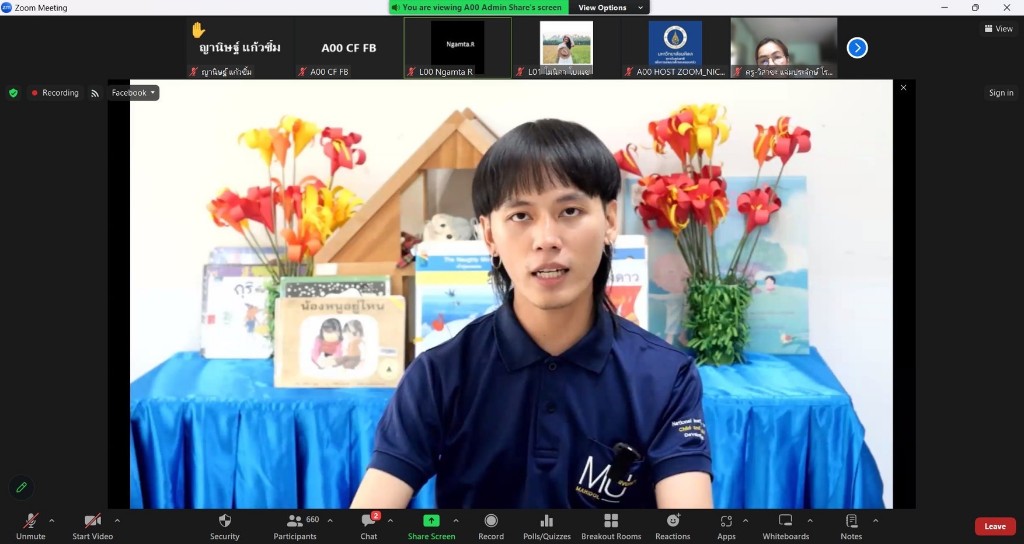Open the Security shield menu

coord(225,526)
